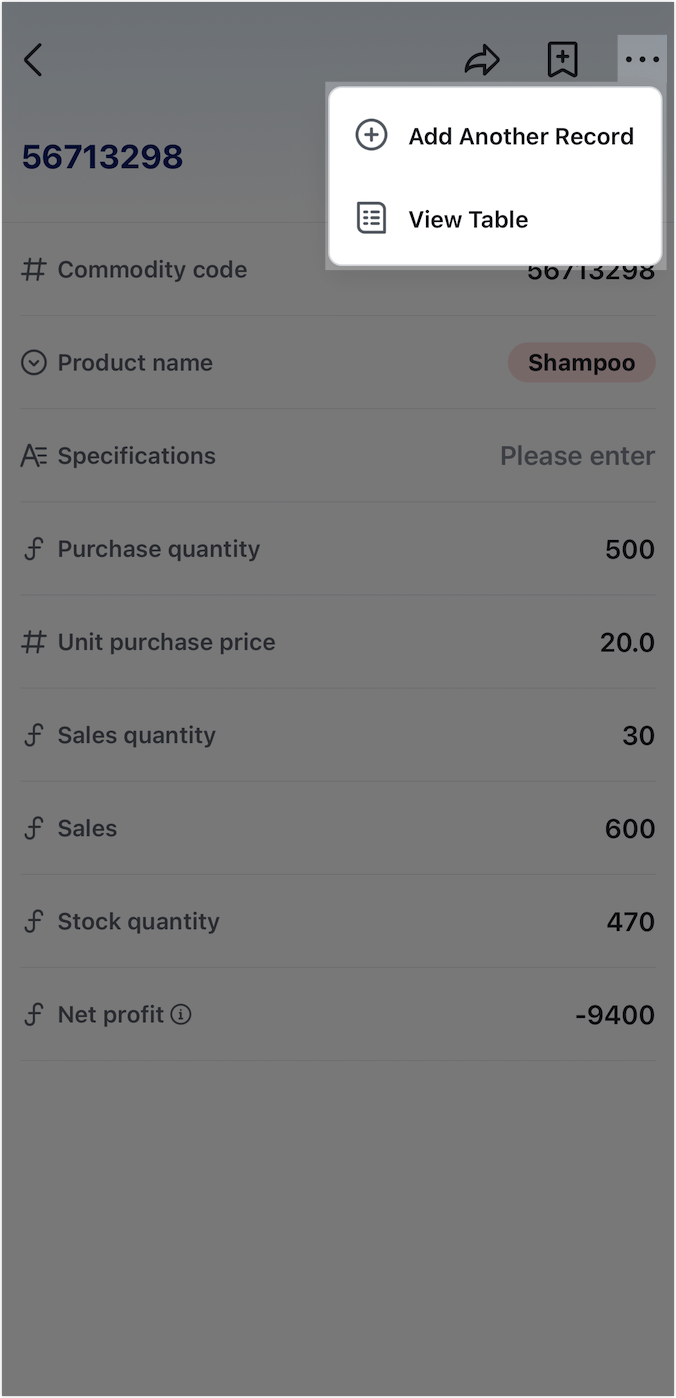Tap the Purchase quantity formula icon

(x=34, y=549)
